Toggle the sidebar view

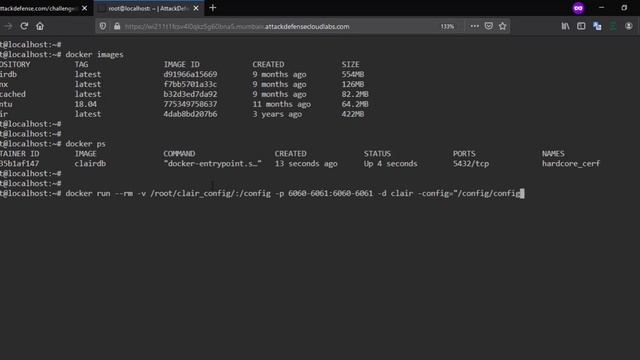(581, 26)
